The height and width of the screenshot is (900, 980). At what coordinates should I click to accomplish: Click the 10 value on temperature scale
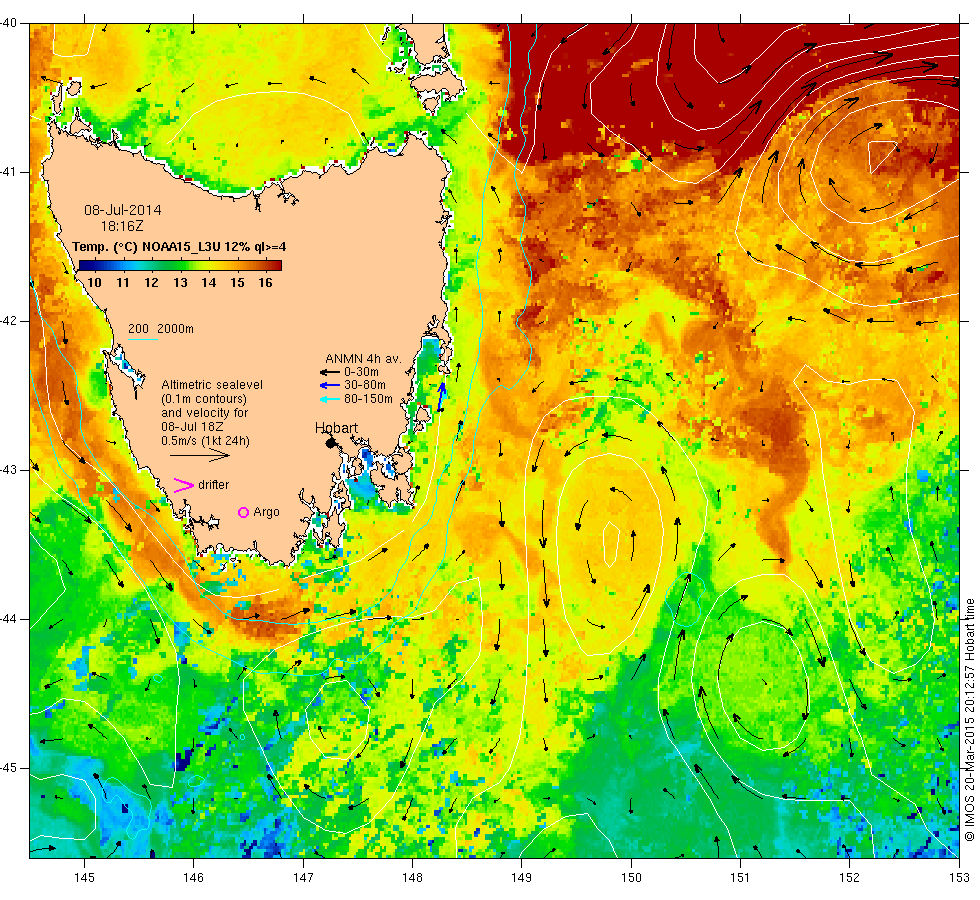(x=94, y=283)
